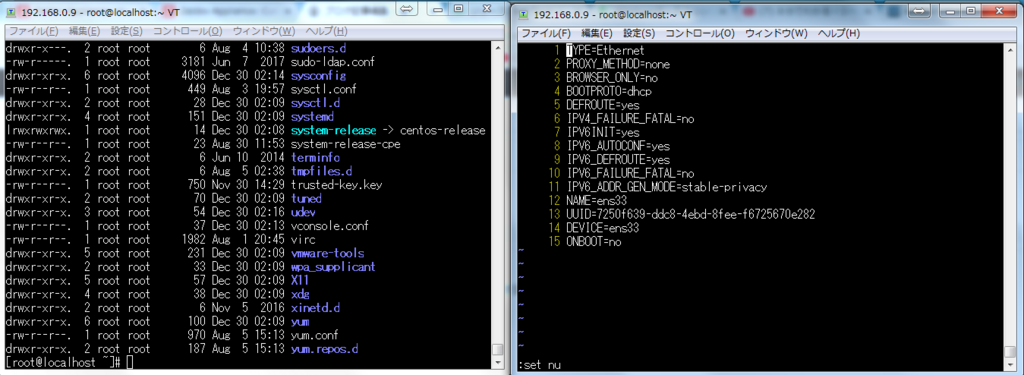The height and width of the screenshot is (375, 1024).
Task: Open ウィンドウ(W) menu in left terminal window
Action: point(264,31)
